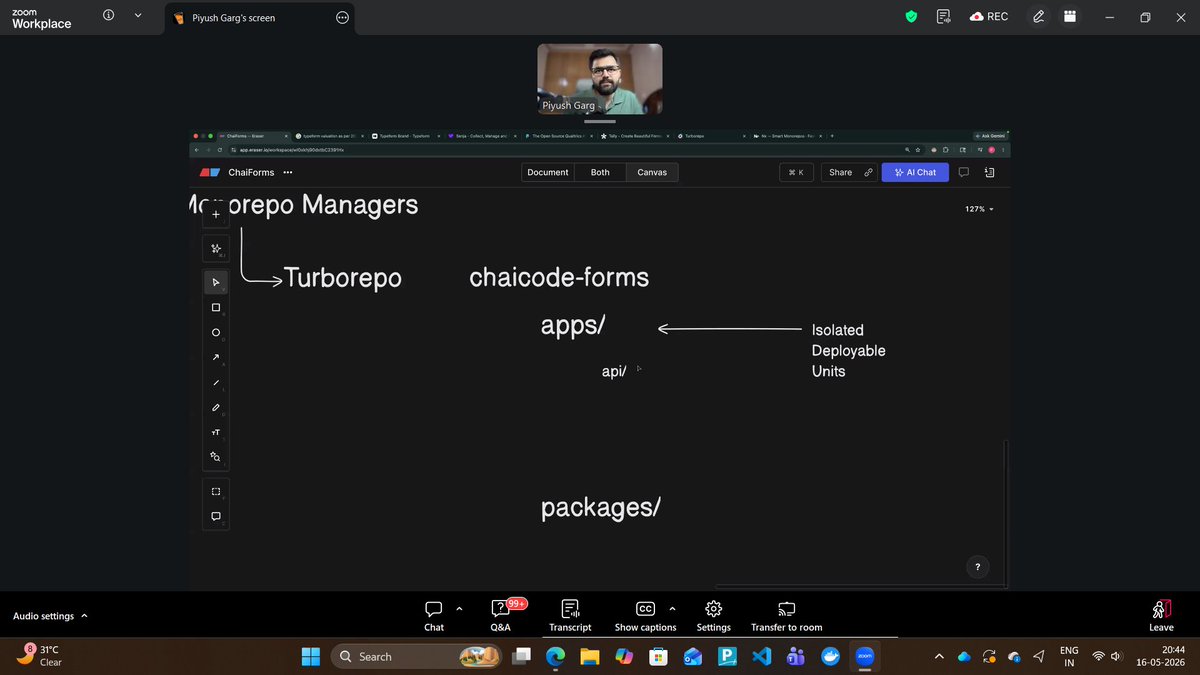
Task: Open Zoom Transcript panel
Action: tap(570, 615)
